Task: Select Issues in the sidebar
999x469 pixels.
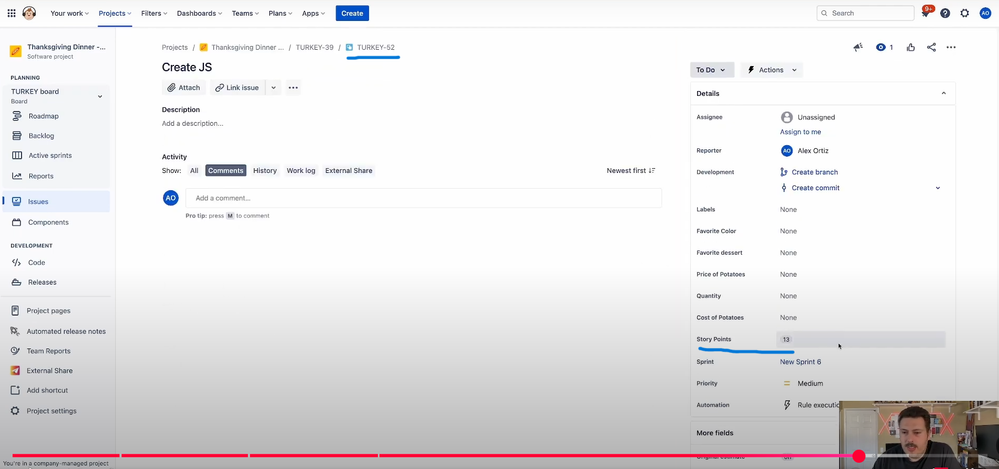Action: tap(56, 201)
